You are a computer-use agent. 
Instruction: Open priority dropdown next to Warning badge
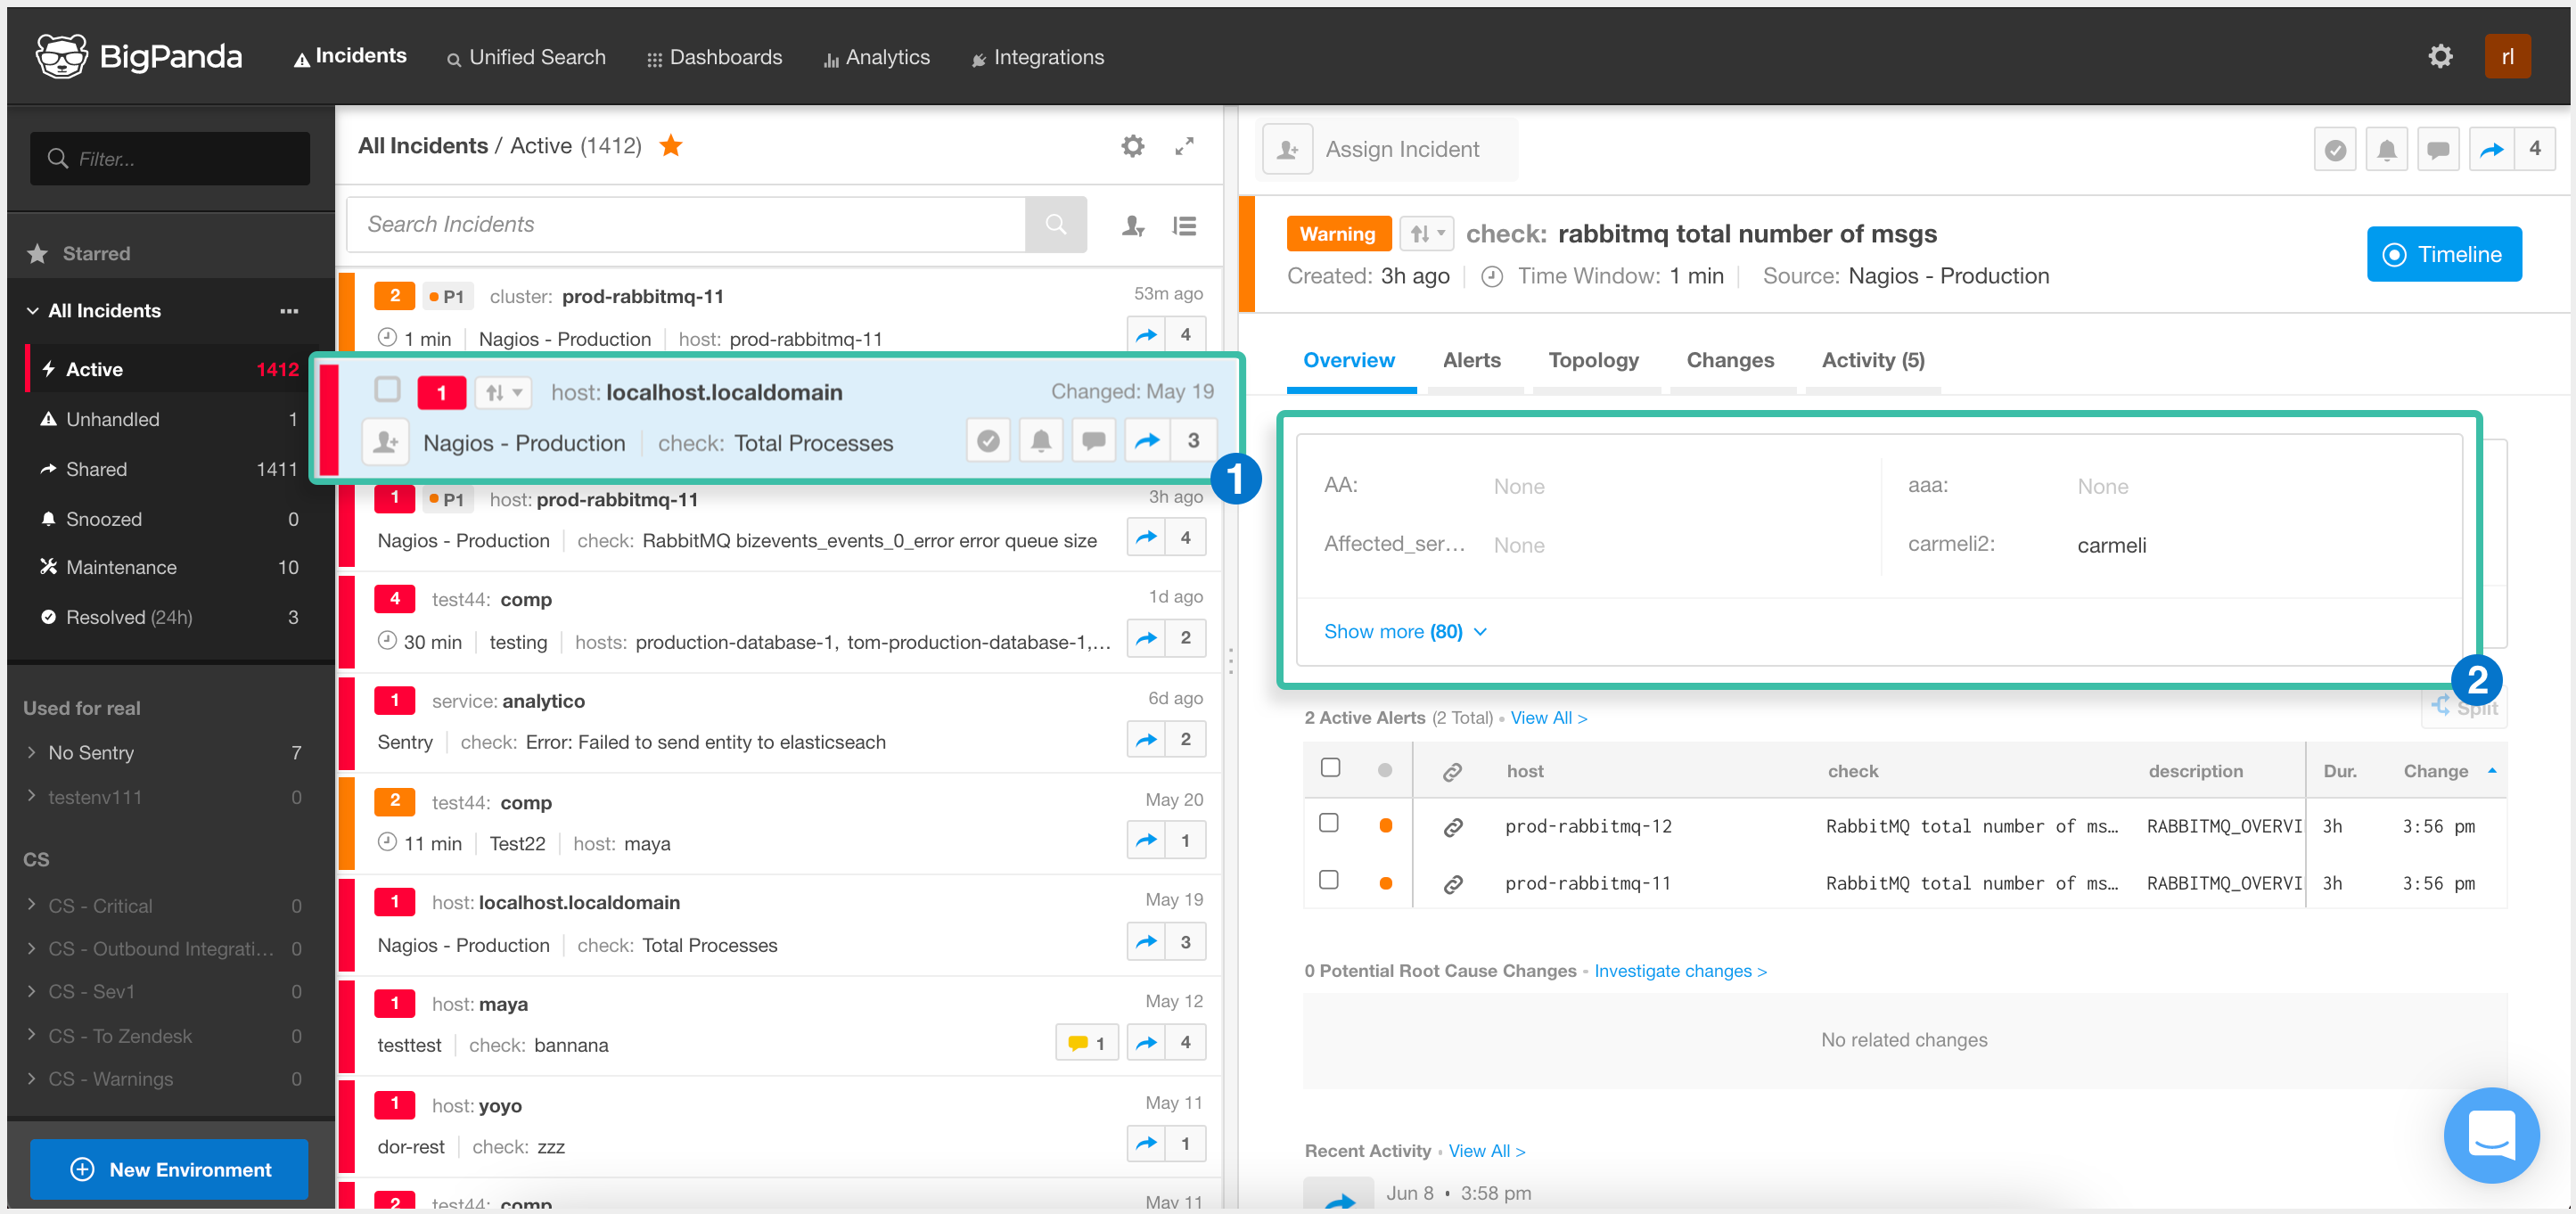pos(1426,234)
